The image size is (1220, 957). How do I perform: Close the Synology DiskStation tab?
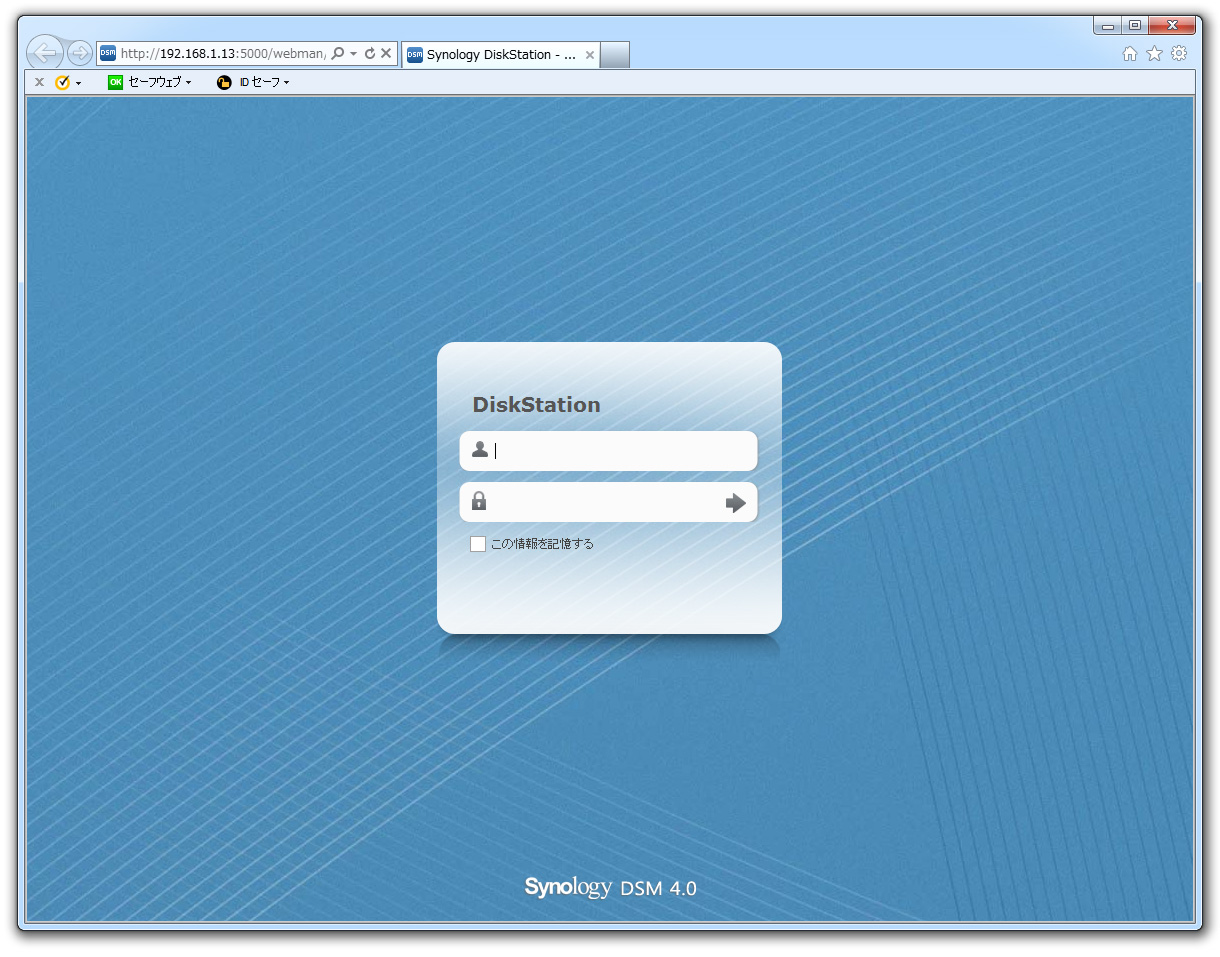(x=590, y=55)
